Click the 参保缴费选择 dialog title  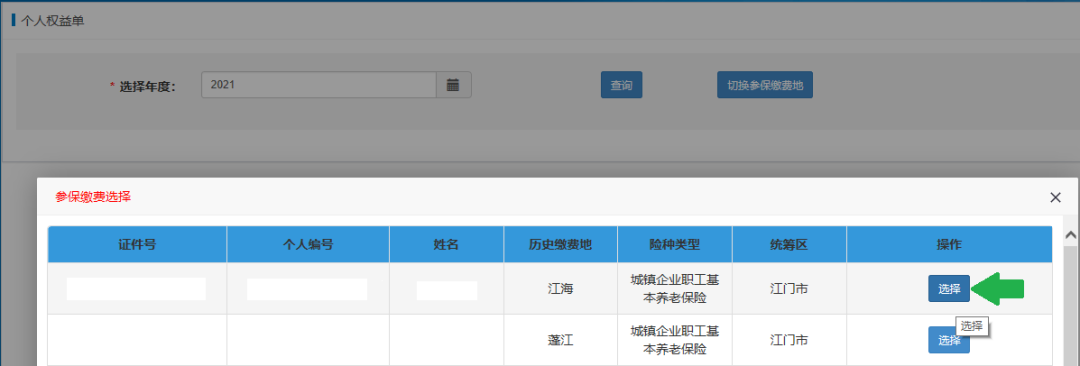tap(93, 197)
